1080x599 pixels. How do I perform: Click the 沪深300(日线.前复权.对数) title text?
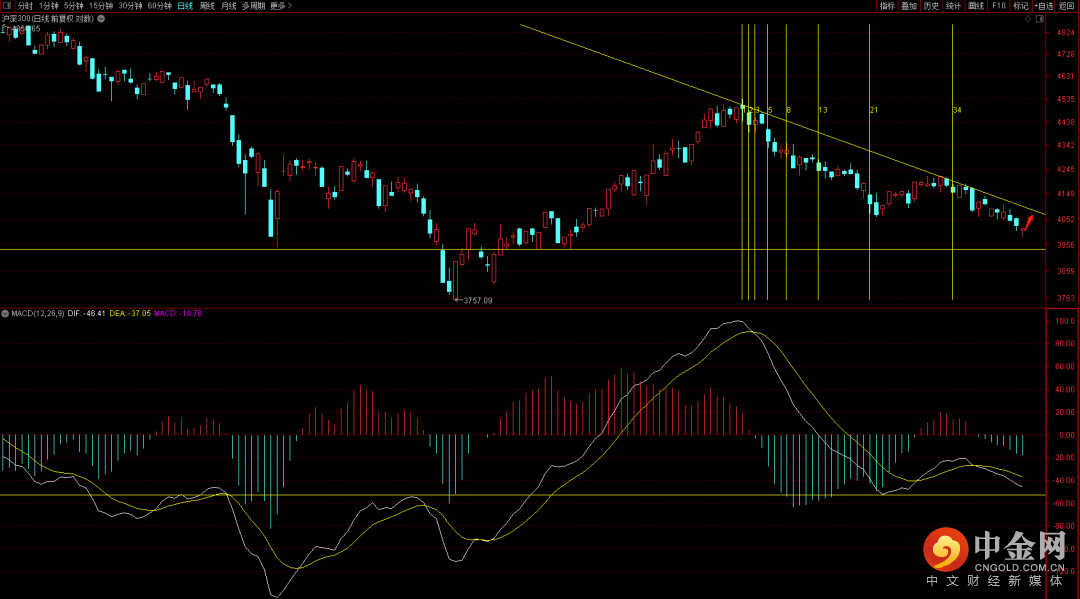pos(48,19)
